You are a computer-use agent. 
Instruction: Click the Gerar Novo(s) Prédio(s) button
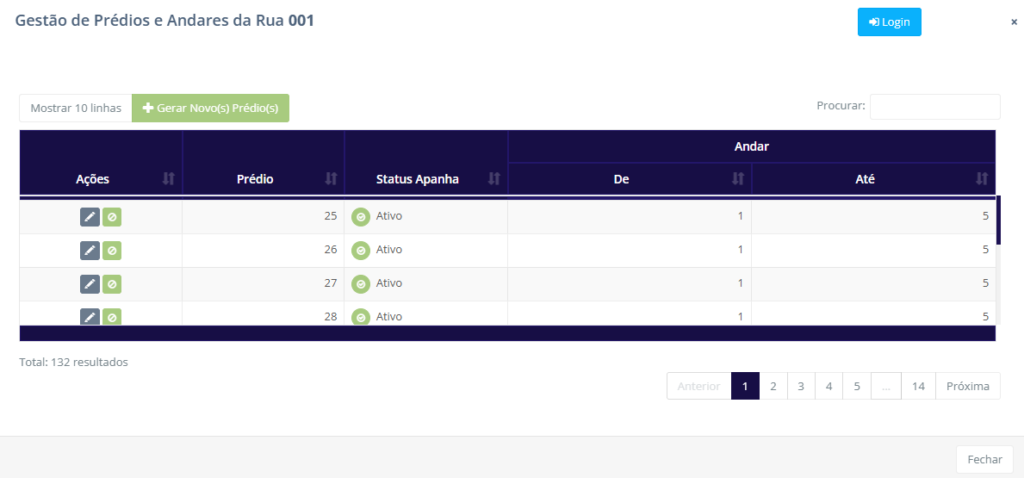point(210,108)
